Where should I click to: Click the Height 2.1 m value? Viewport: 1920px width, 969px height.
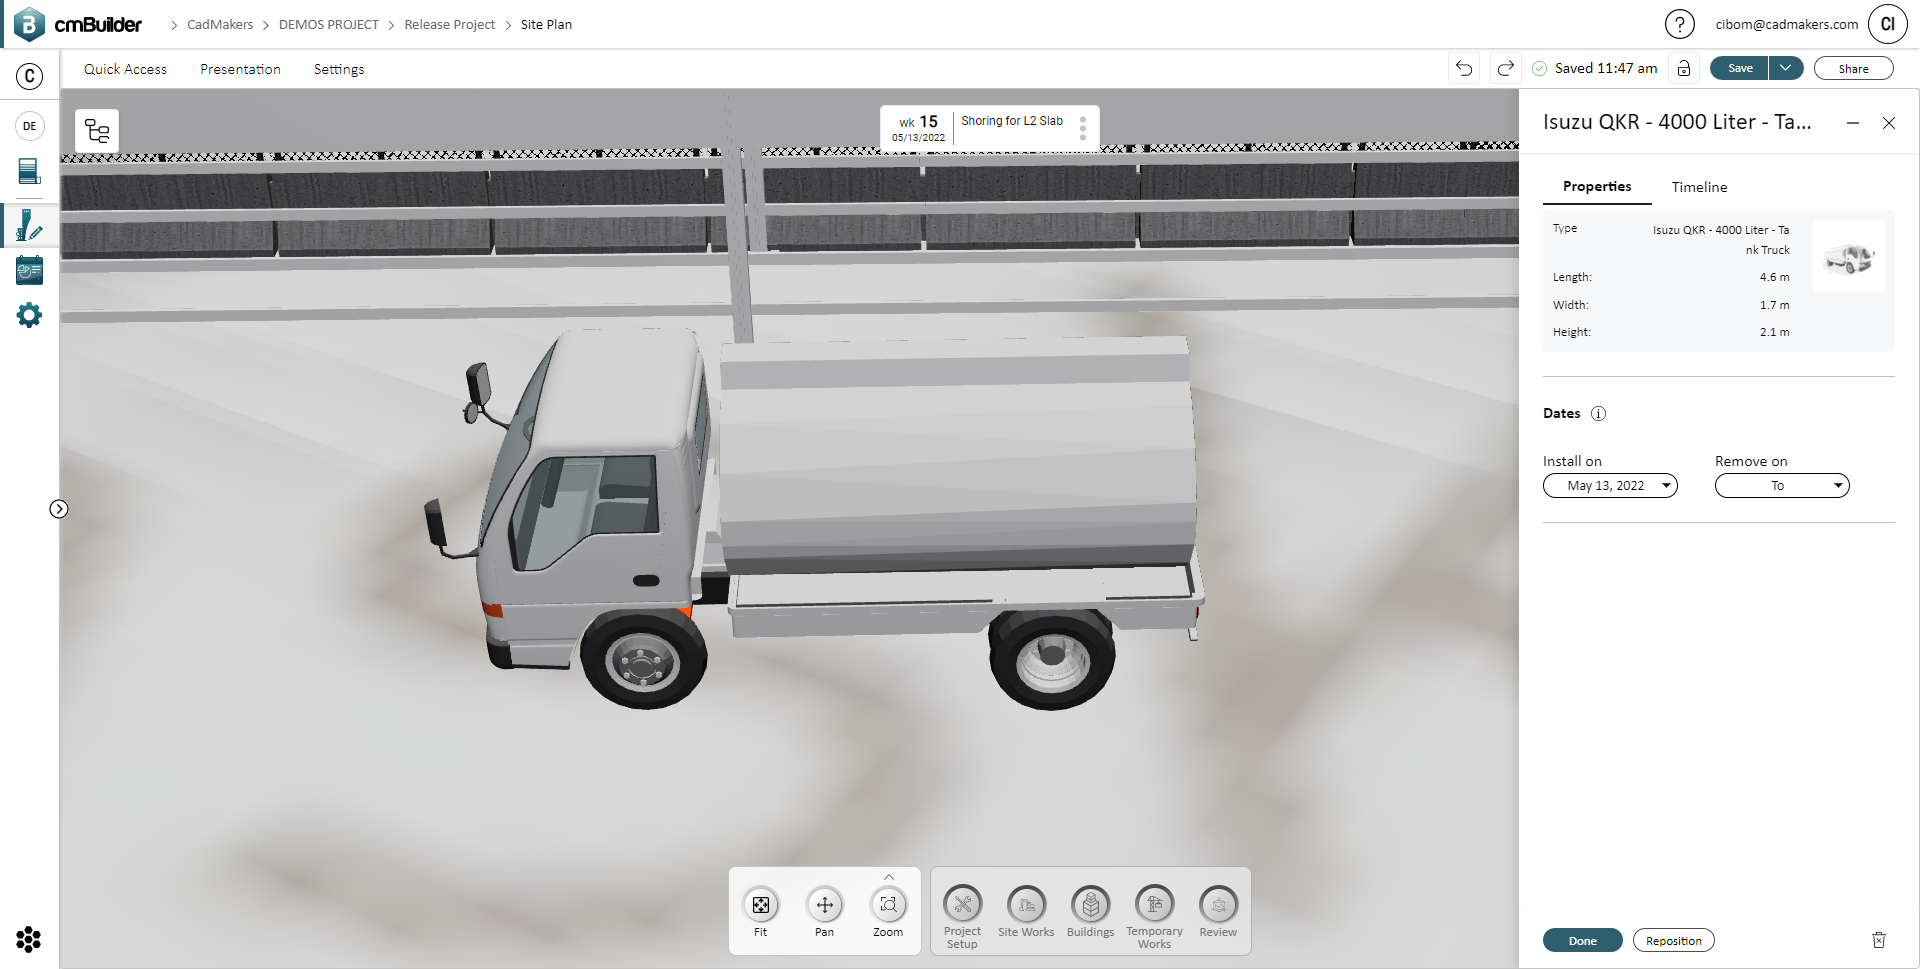pos(1775,332)
